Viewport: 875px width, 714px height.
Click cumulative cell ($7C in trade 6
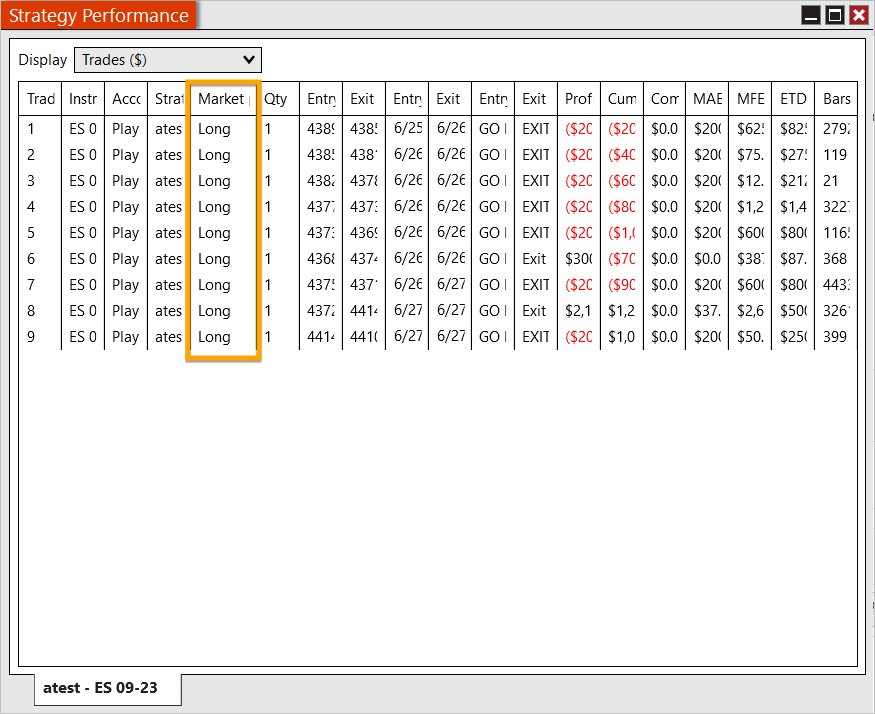click(x=621, y=258)
